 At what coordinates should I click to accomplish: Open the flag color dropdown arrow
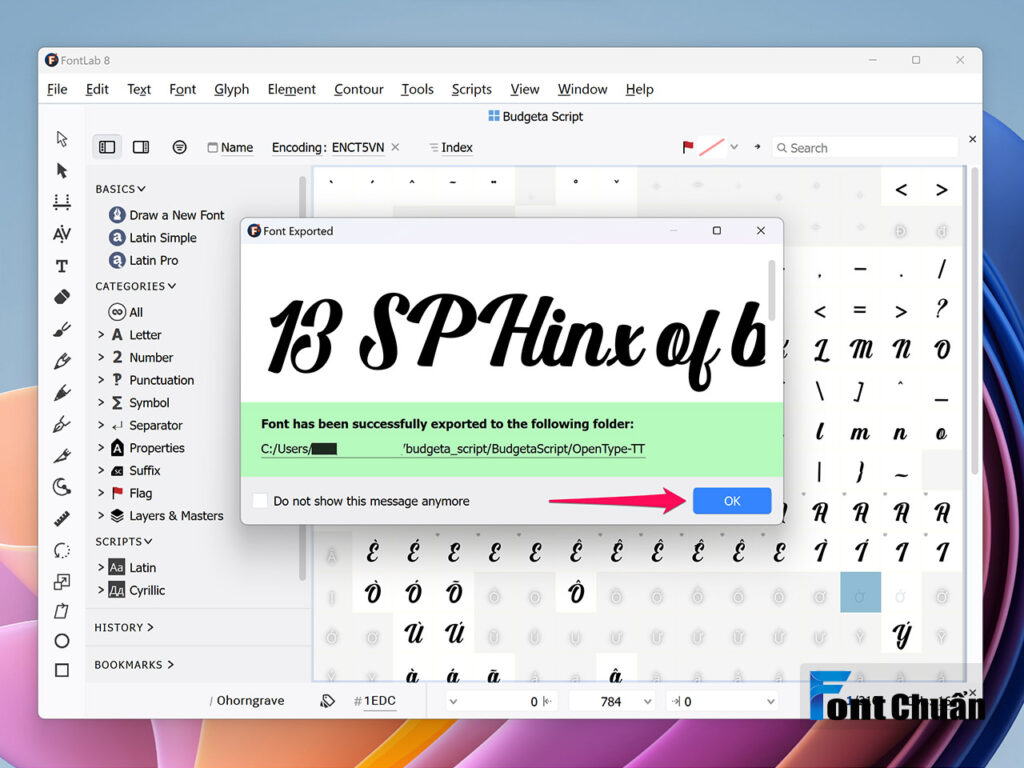(x=734, y=148)
